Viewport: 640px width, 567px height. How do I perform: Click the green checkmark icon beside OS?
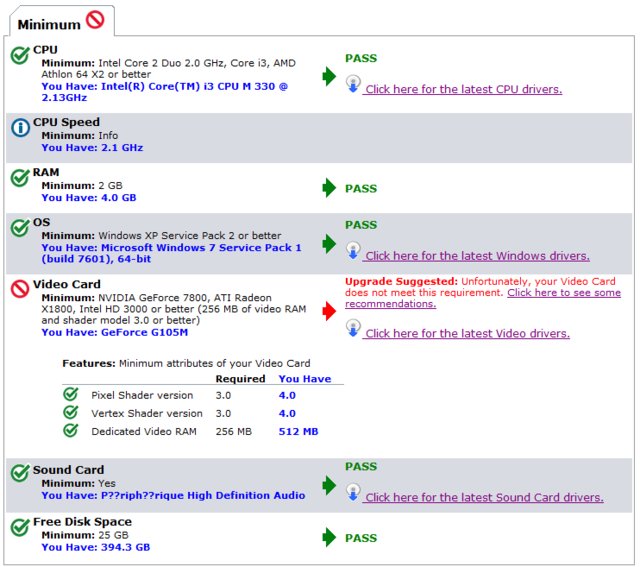point(19,227)
